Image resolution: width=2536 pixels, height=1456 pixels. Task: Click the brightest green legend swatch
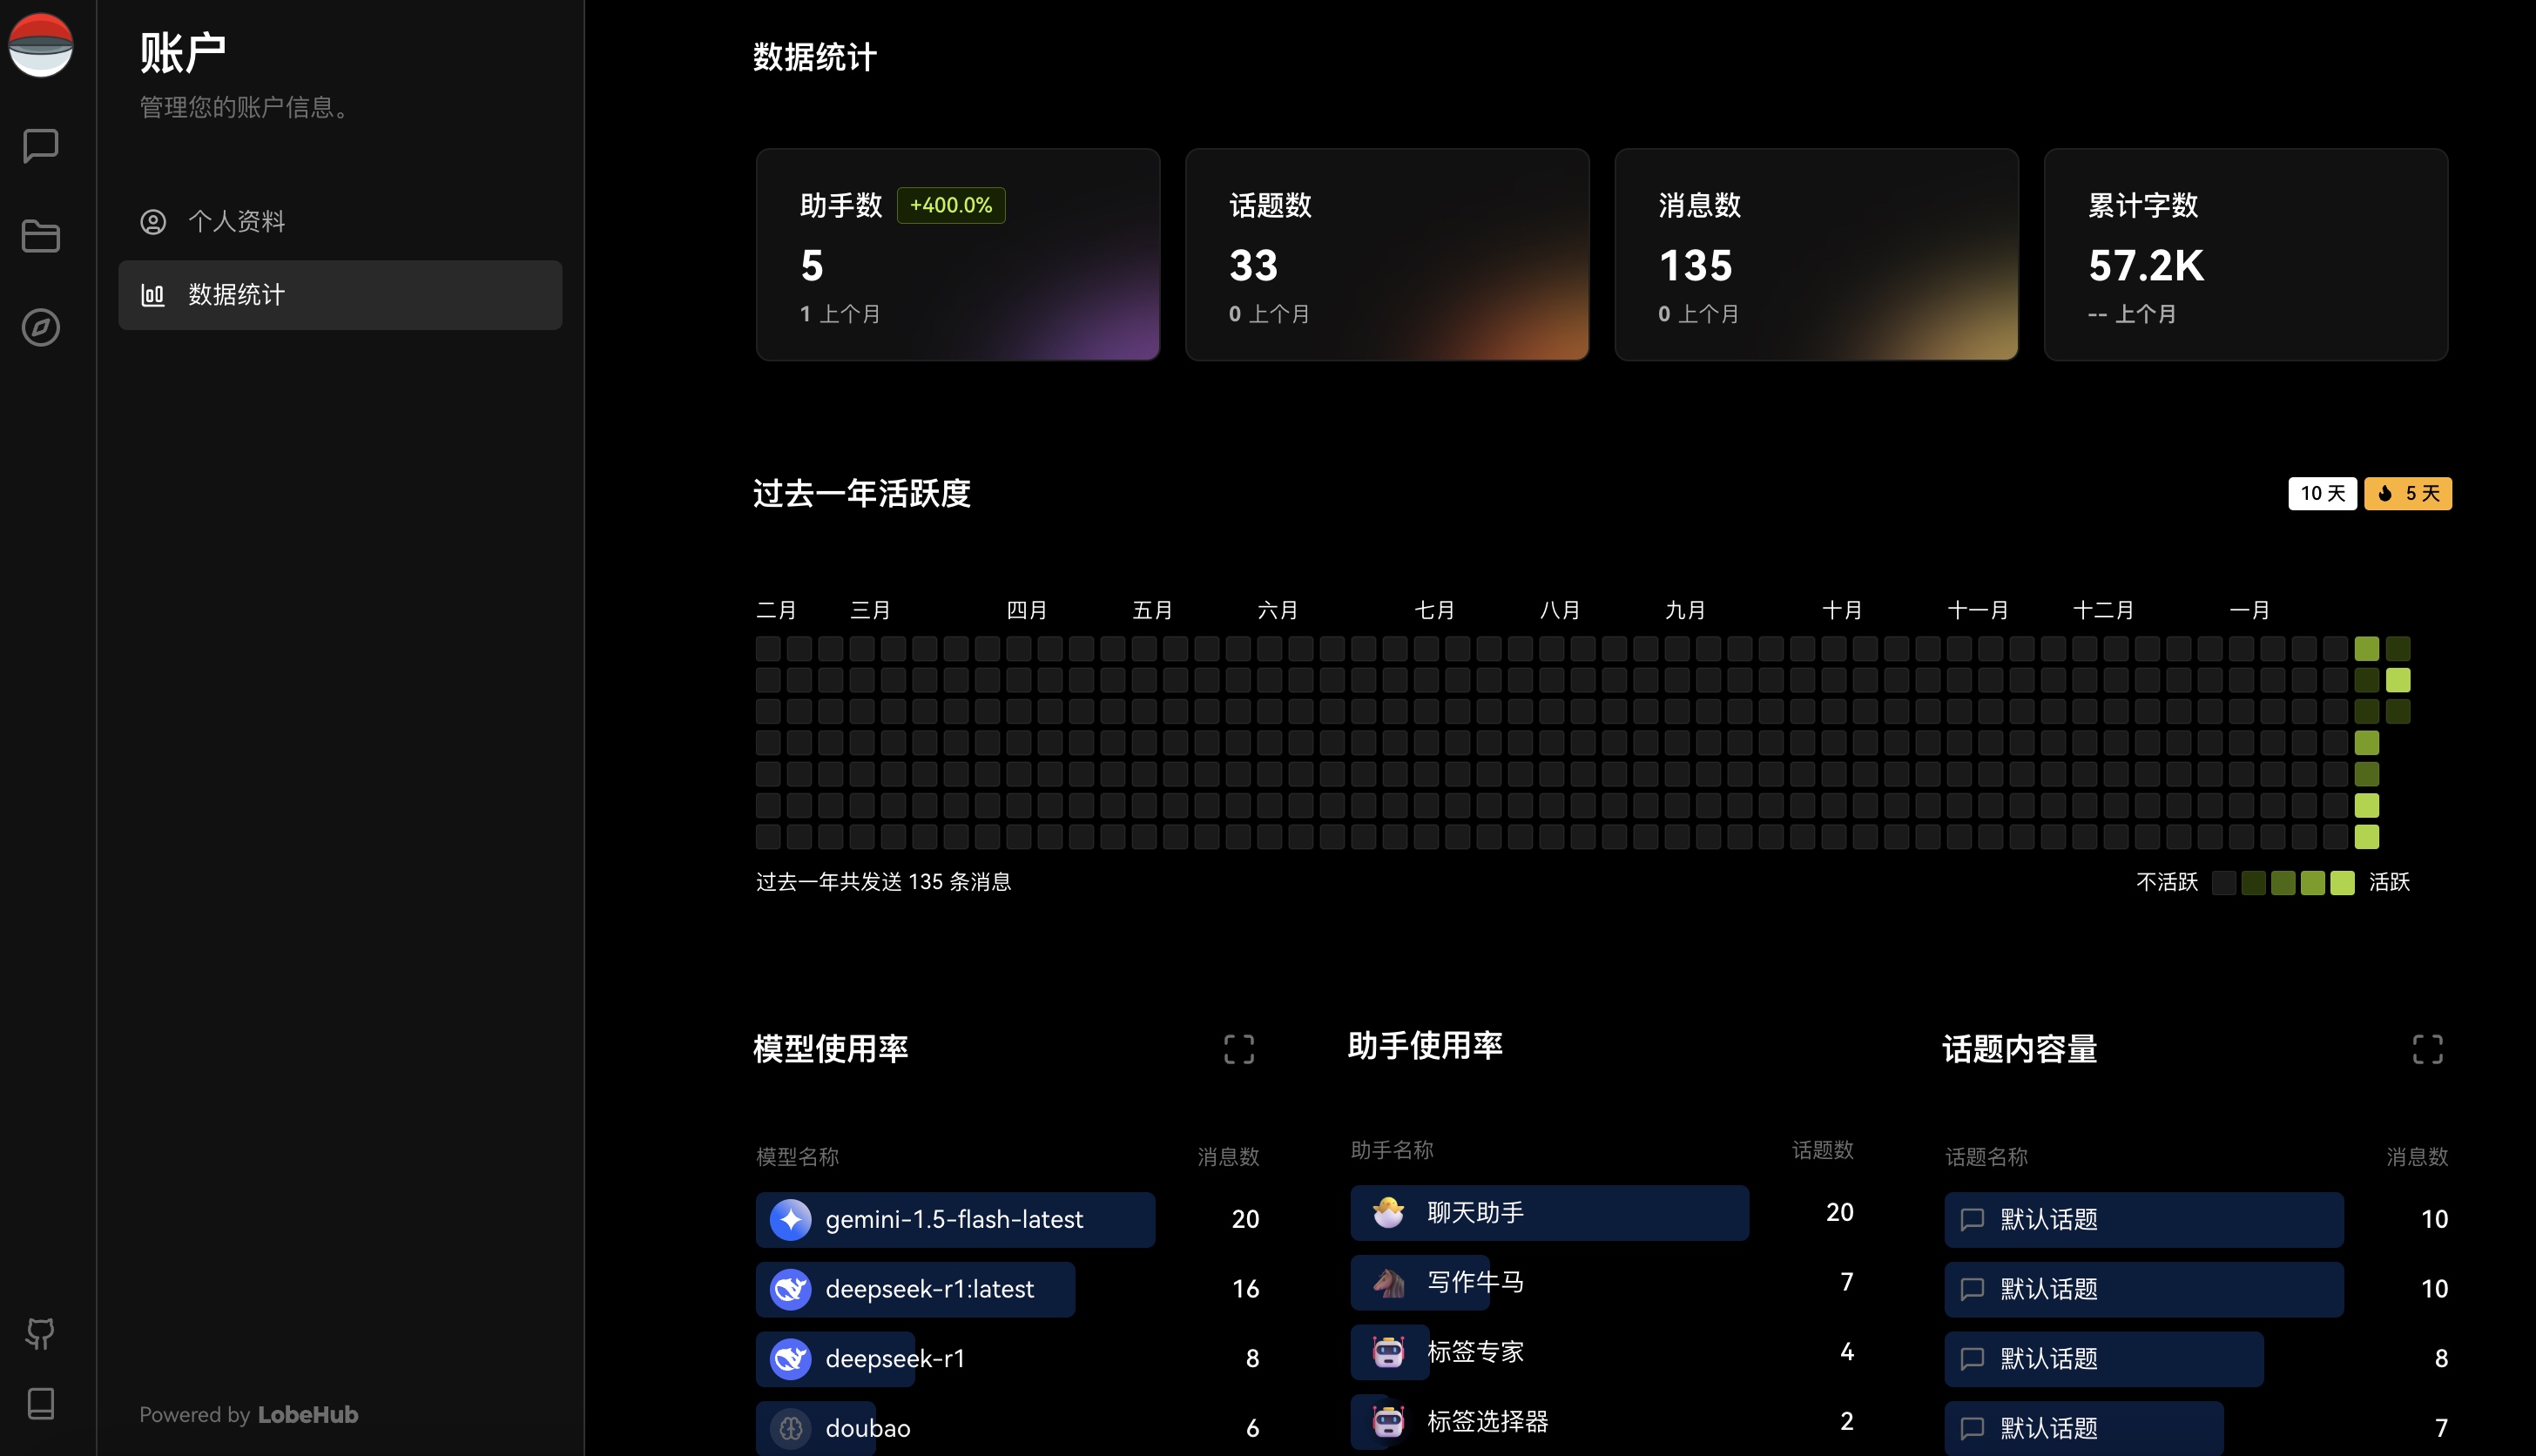click(2342, 882)
